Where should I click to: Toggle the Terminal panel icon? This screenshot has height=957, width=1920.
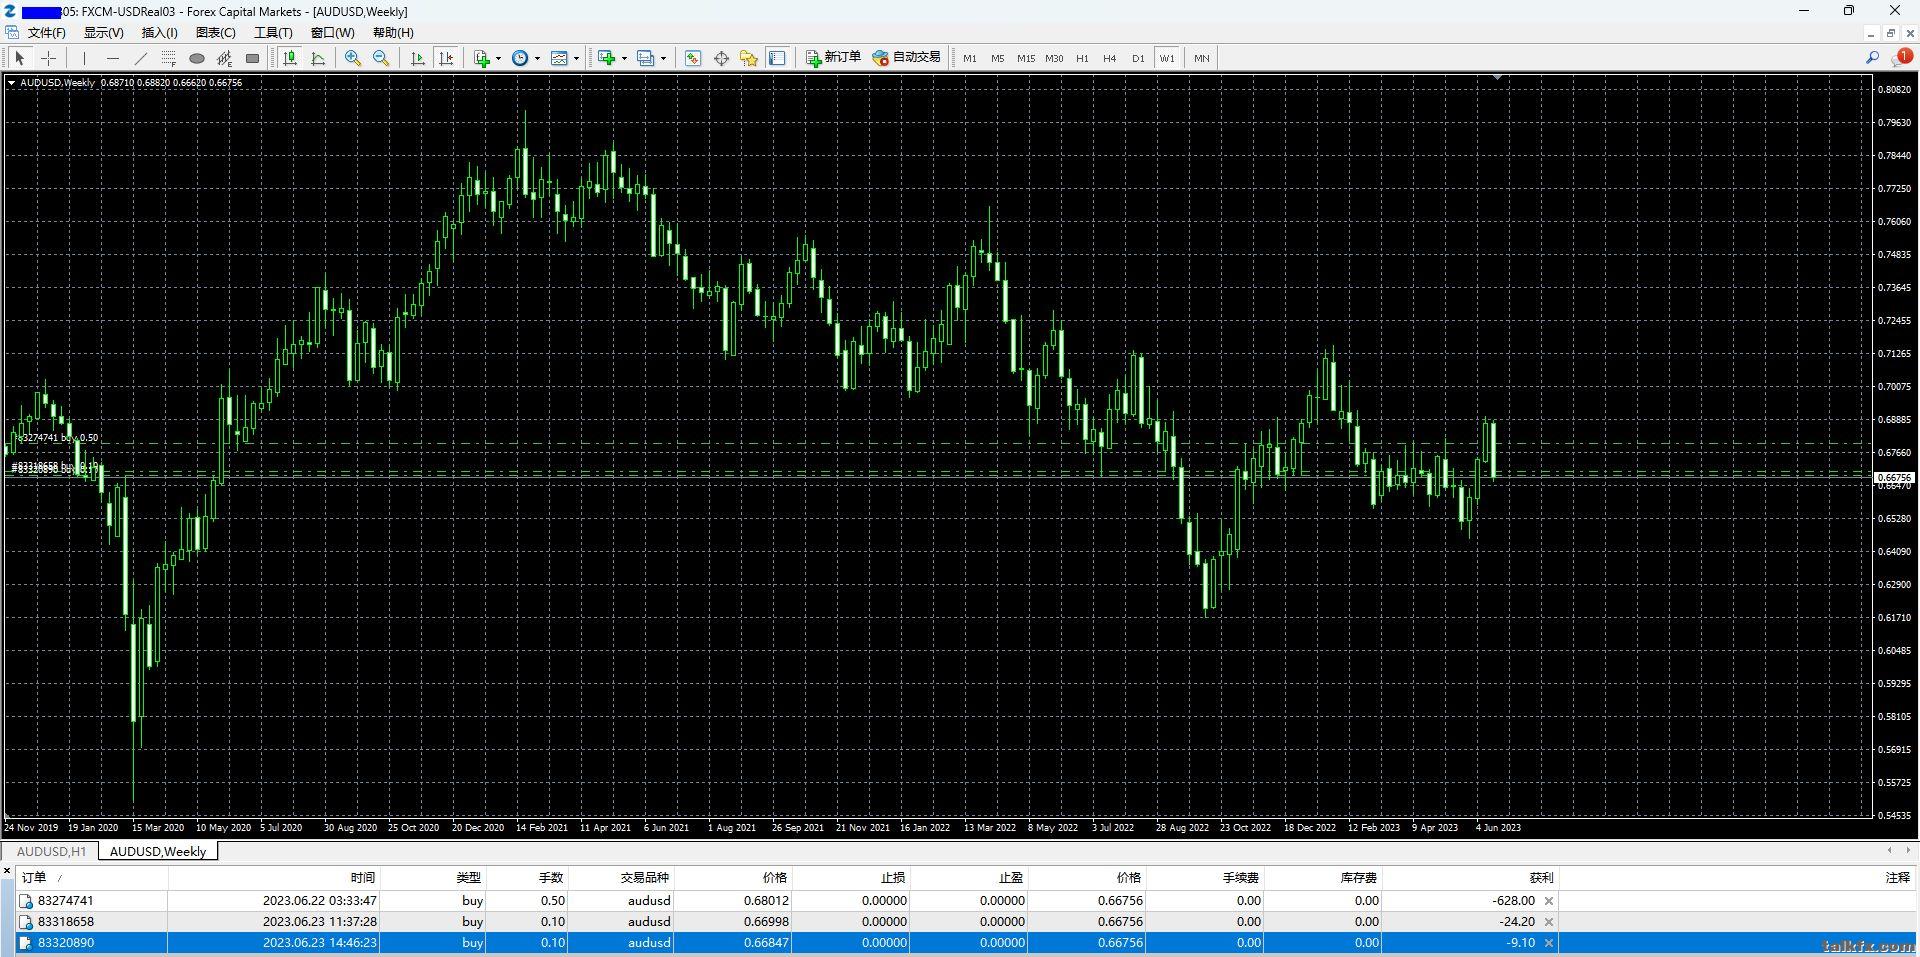point(777,58)
